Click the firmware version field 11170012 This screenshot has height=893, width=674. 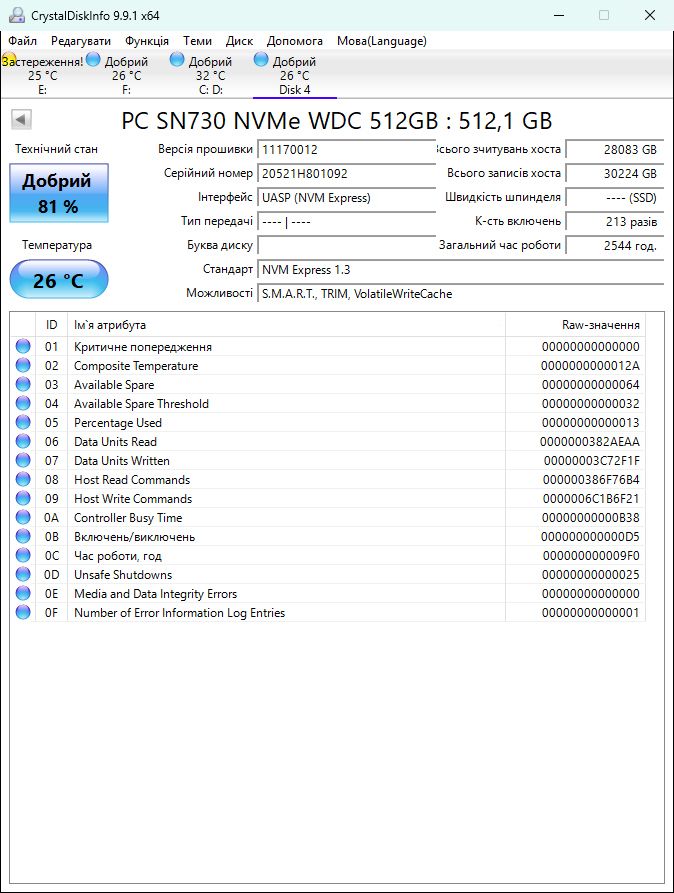(346, 150)
